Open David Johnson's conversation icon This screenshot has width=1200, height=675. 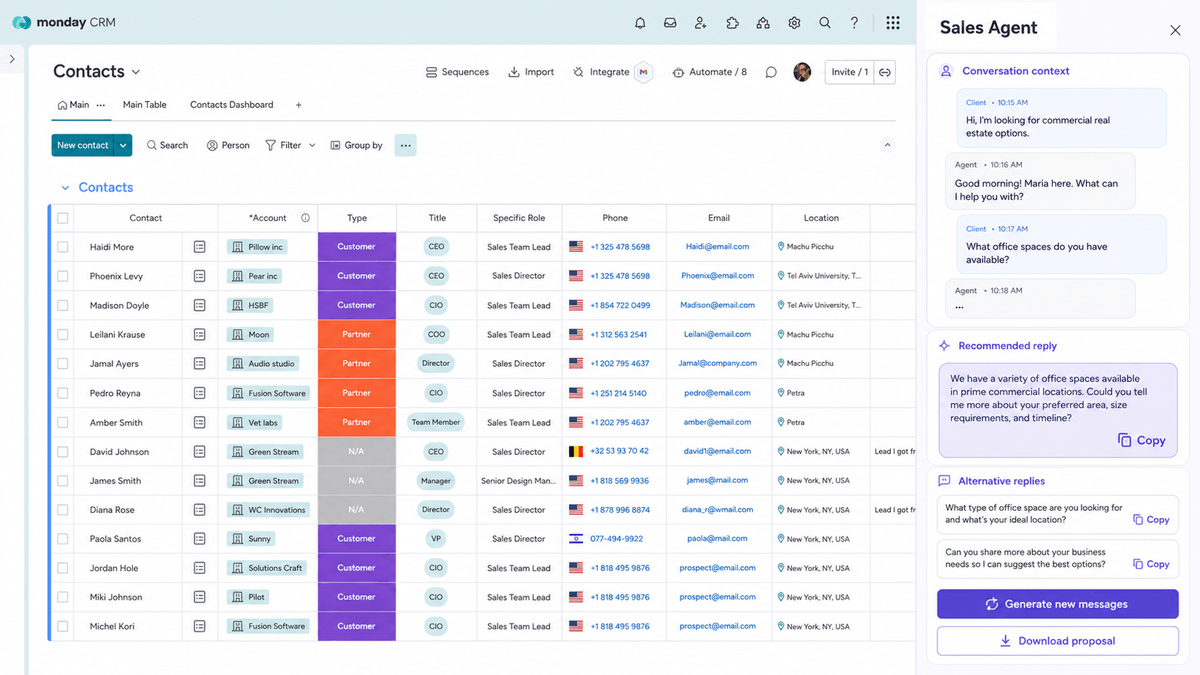199,451
